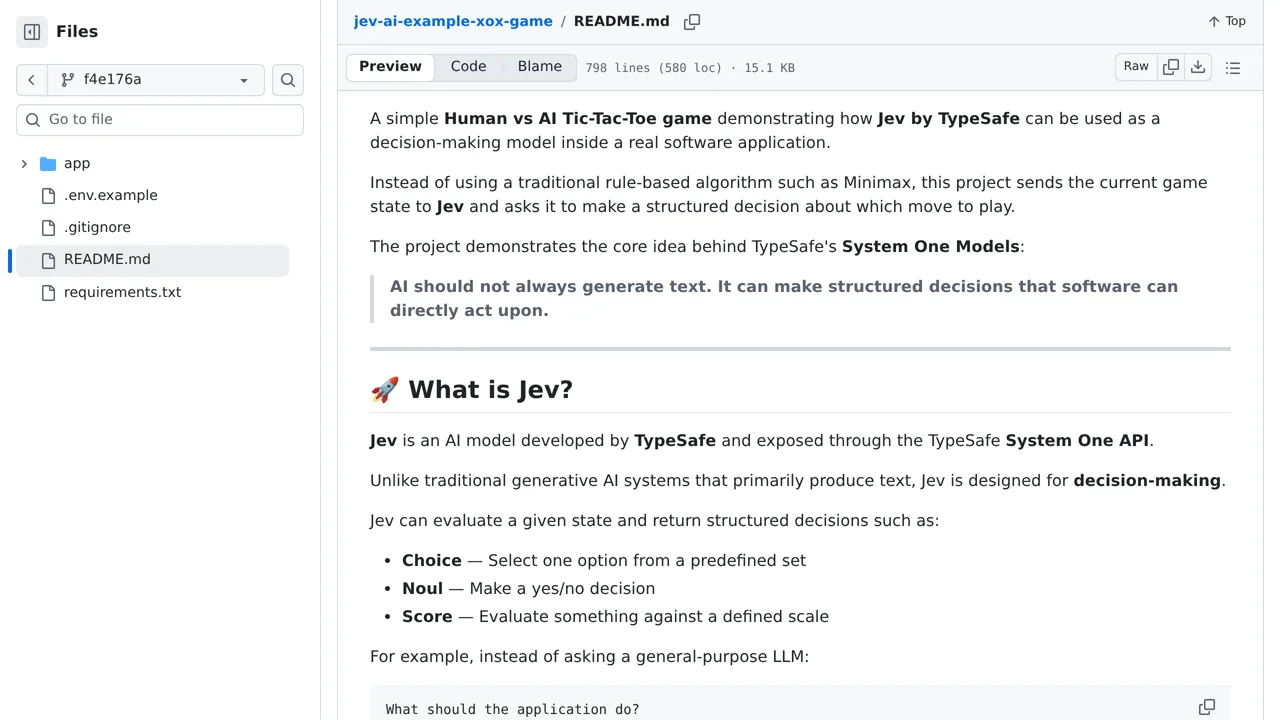1280x720 pixels.
Task: Click the "Noul" bullet item text
Action: click(528, 589)
